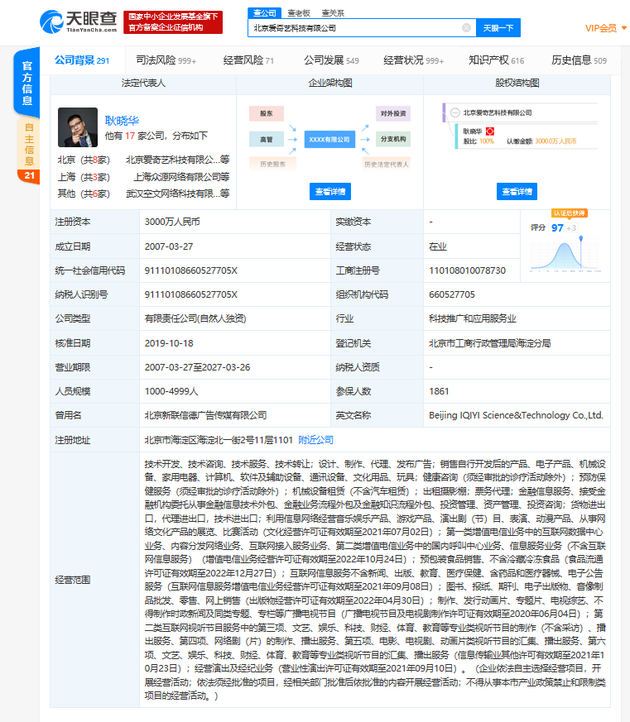
Task: Click the red icon beside 耿晓华 in the equity chart
Action: point(490,131)
